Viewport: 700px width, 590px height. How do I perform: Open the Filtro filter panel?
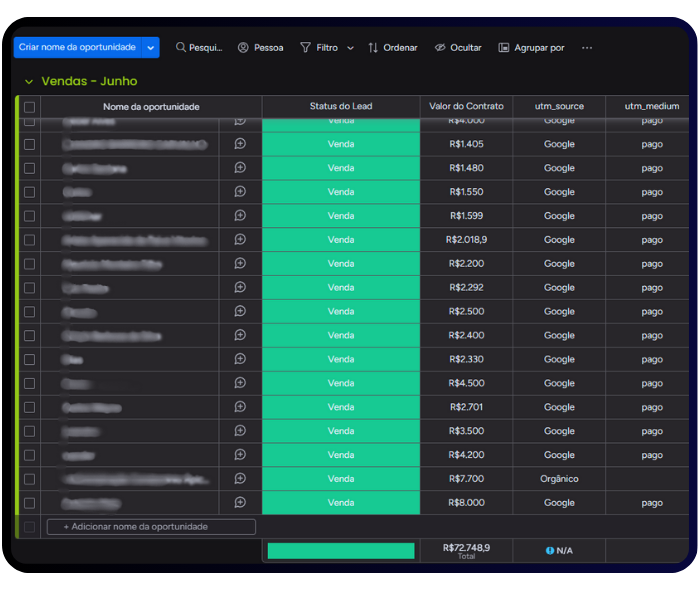pyautogui.click(x=319, y=48)
